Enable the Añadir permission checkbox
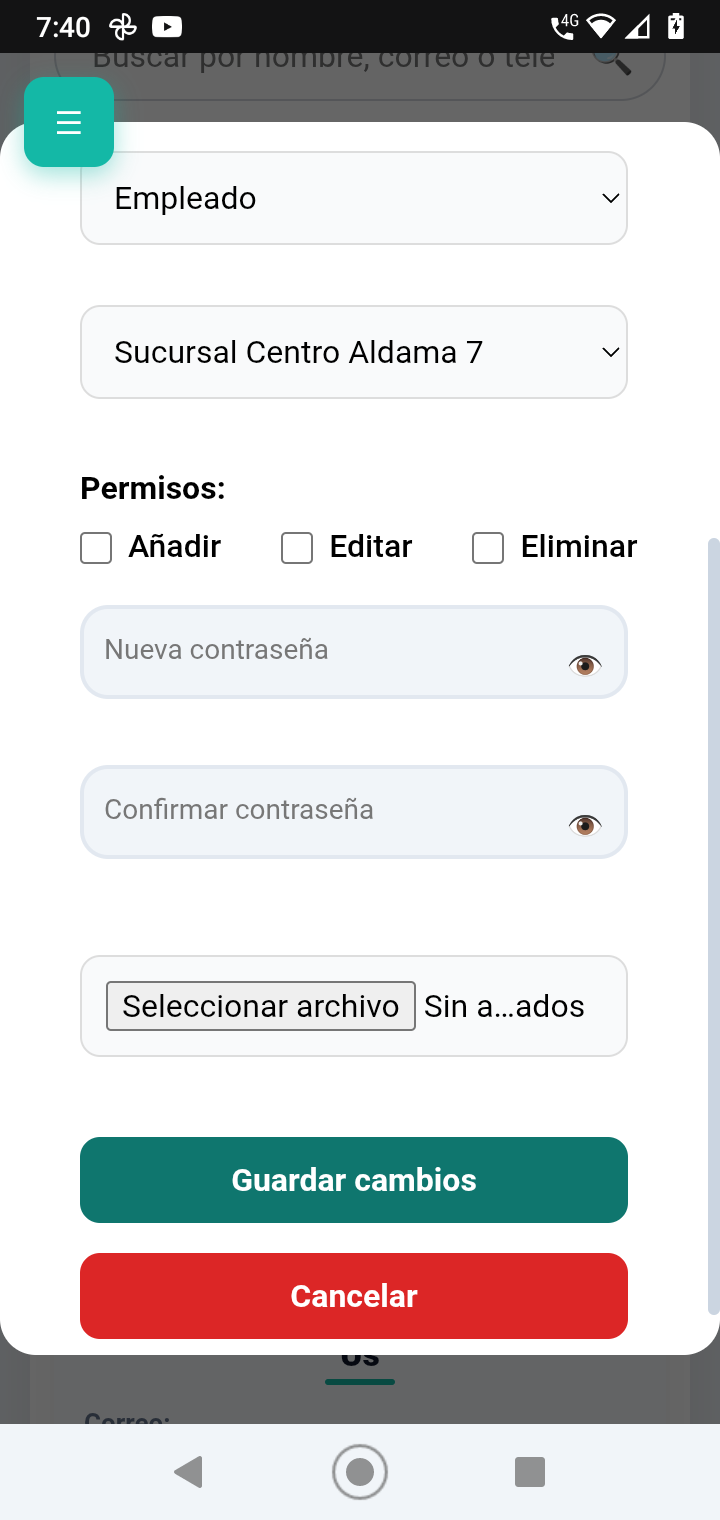Image resolution: width=720 pixels, height=1520 pixels. tap(96, 548)
